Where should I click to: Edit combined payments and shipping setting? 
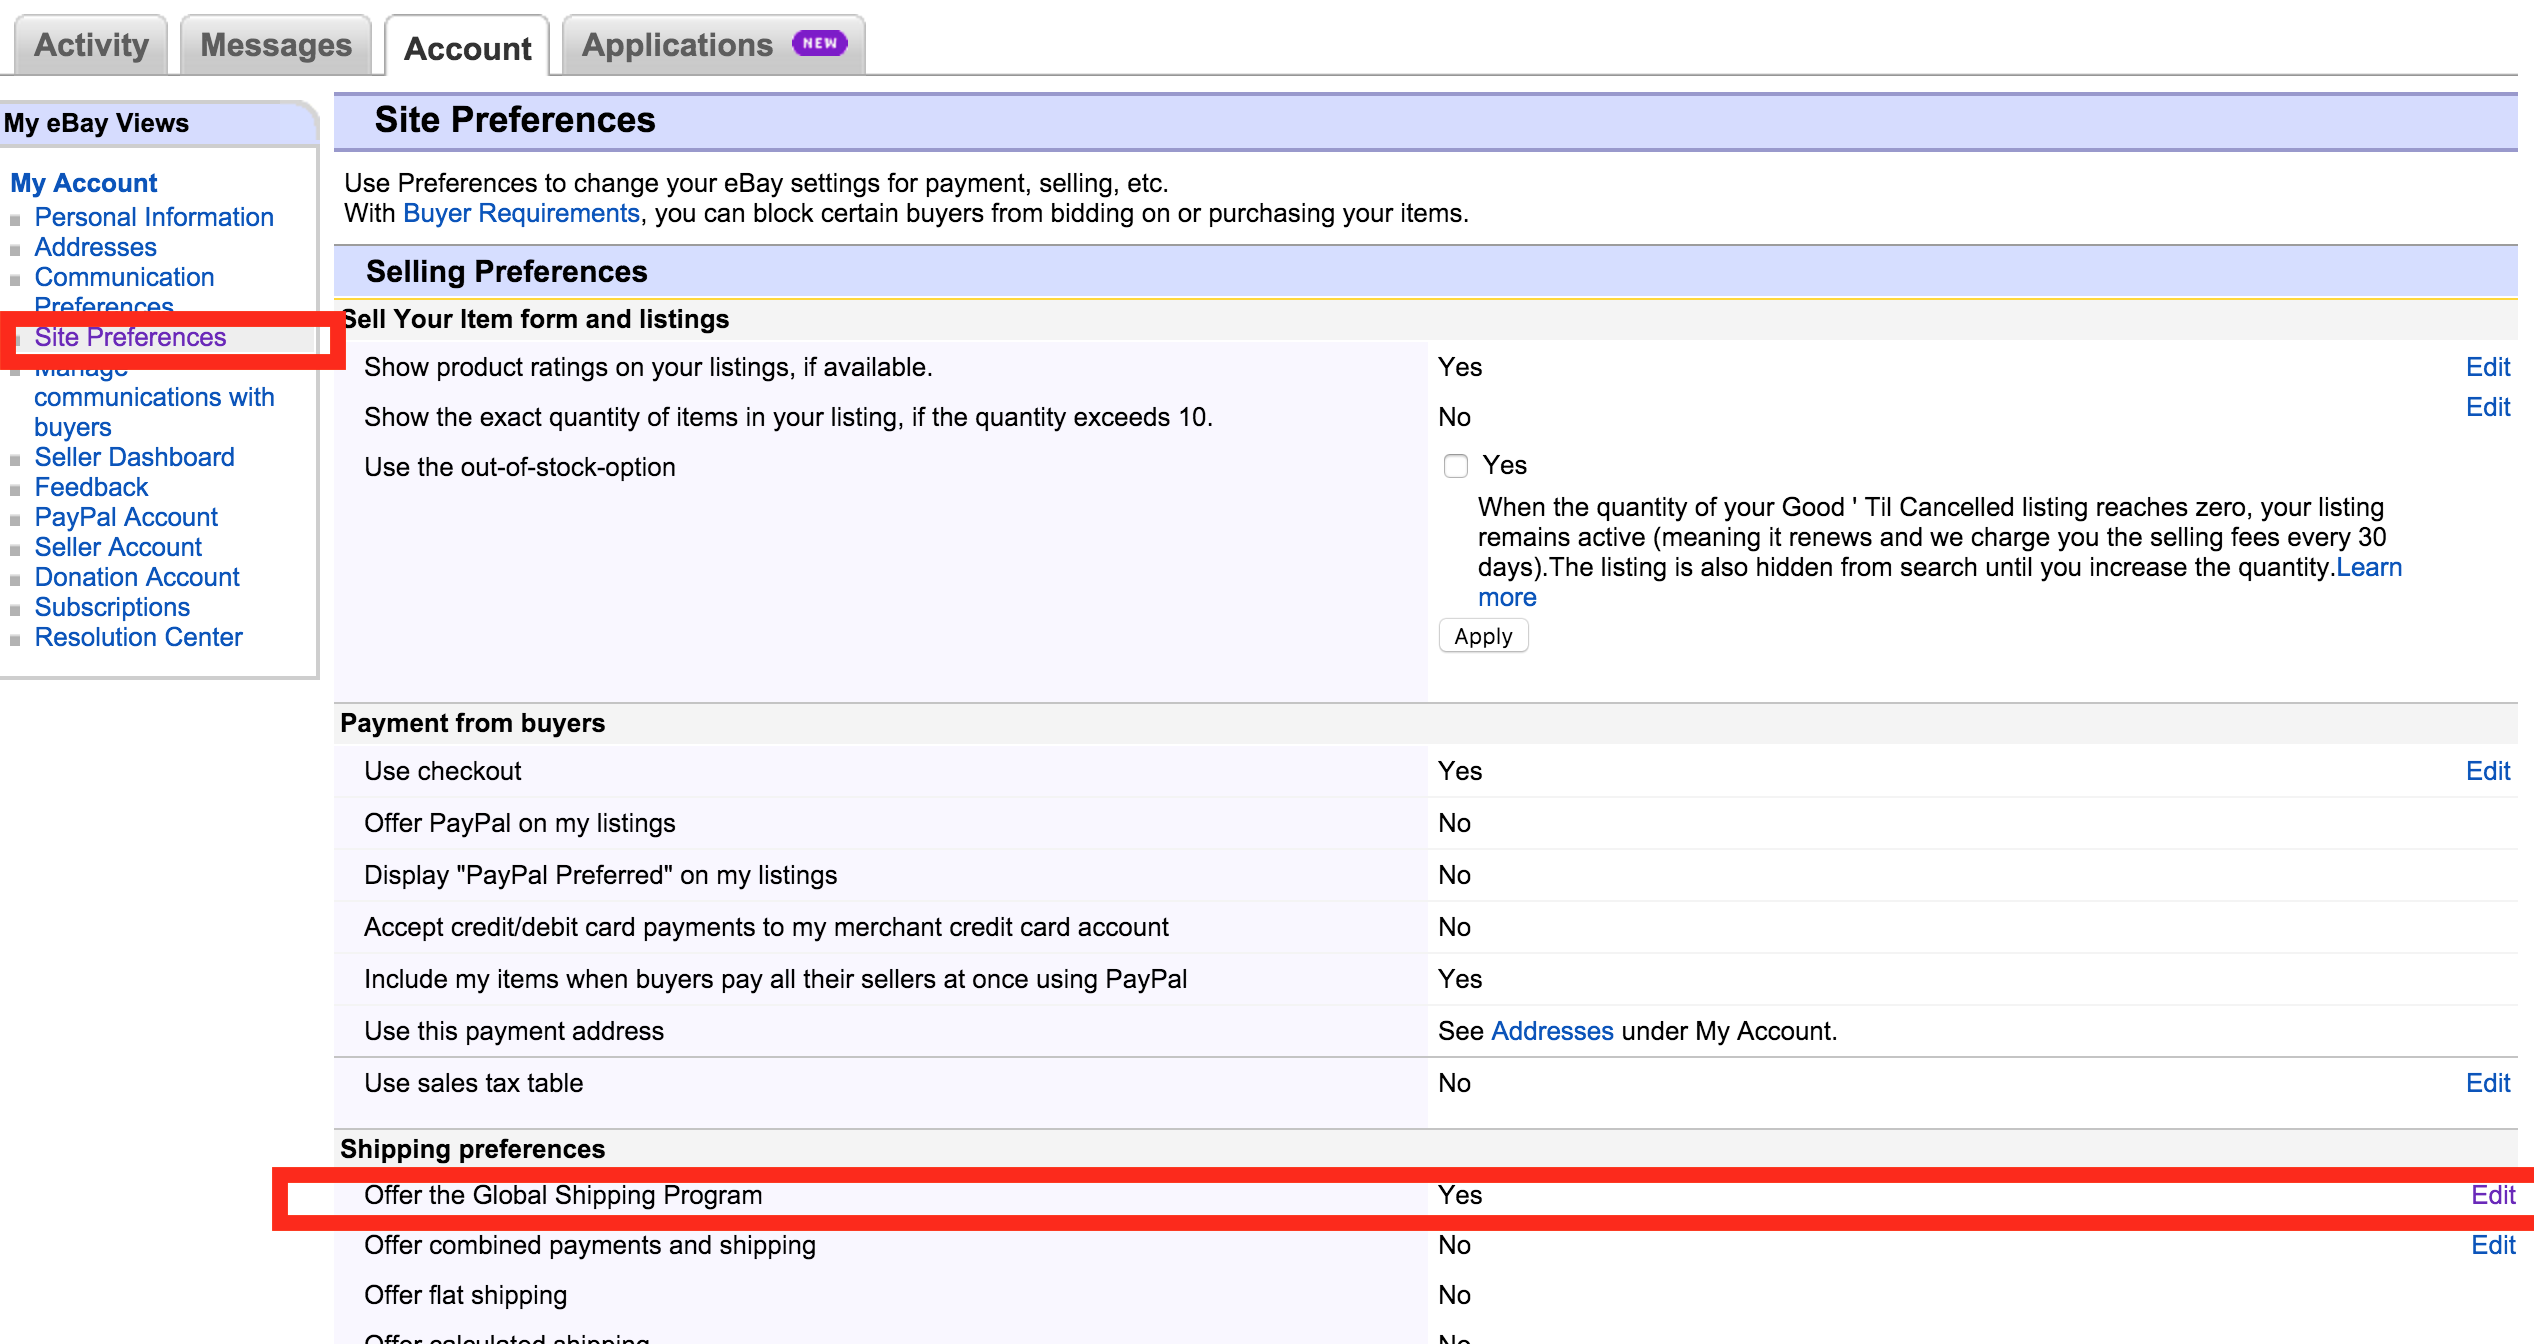2493,1245
